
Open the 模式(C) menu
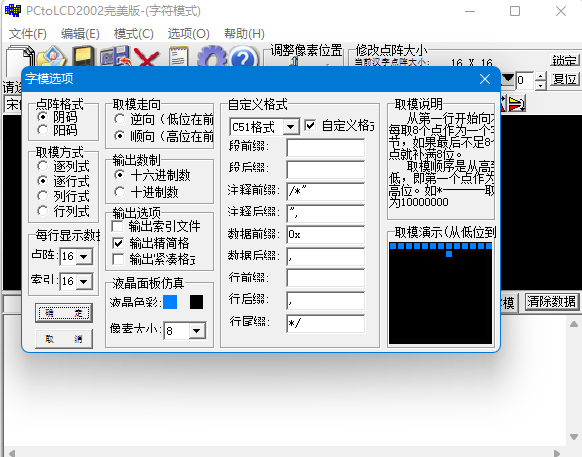coord(134,34)
